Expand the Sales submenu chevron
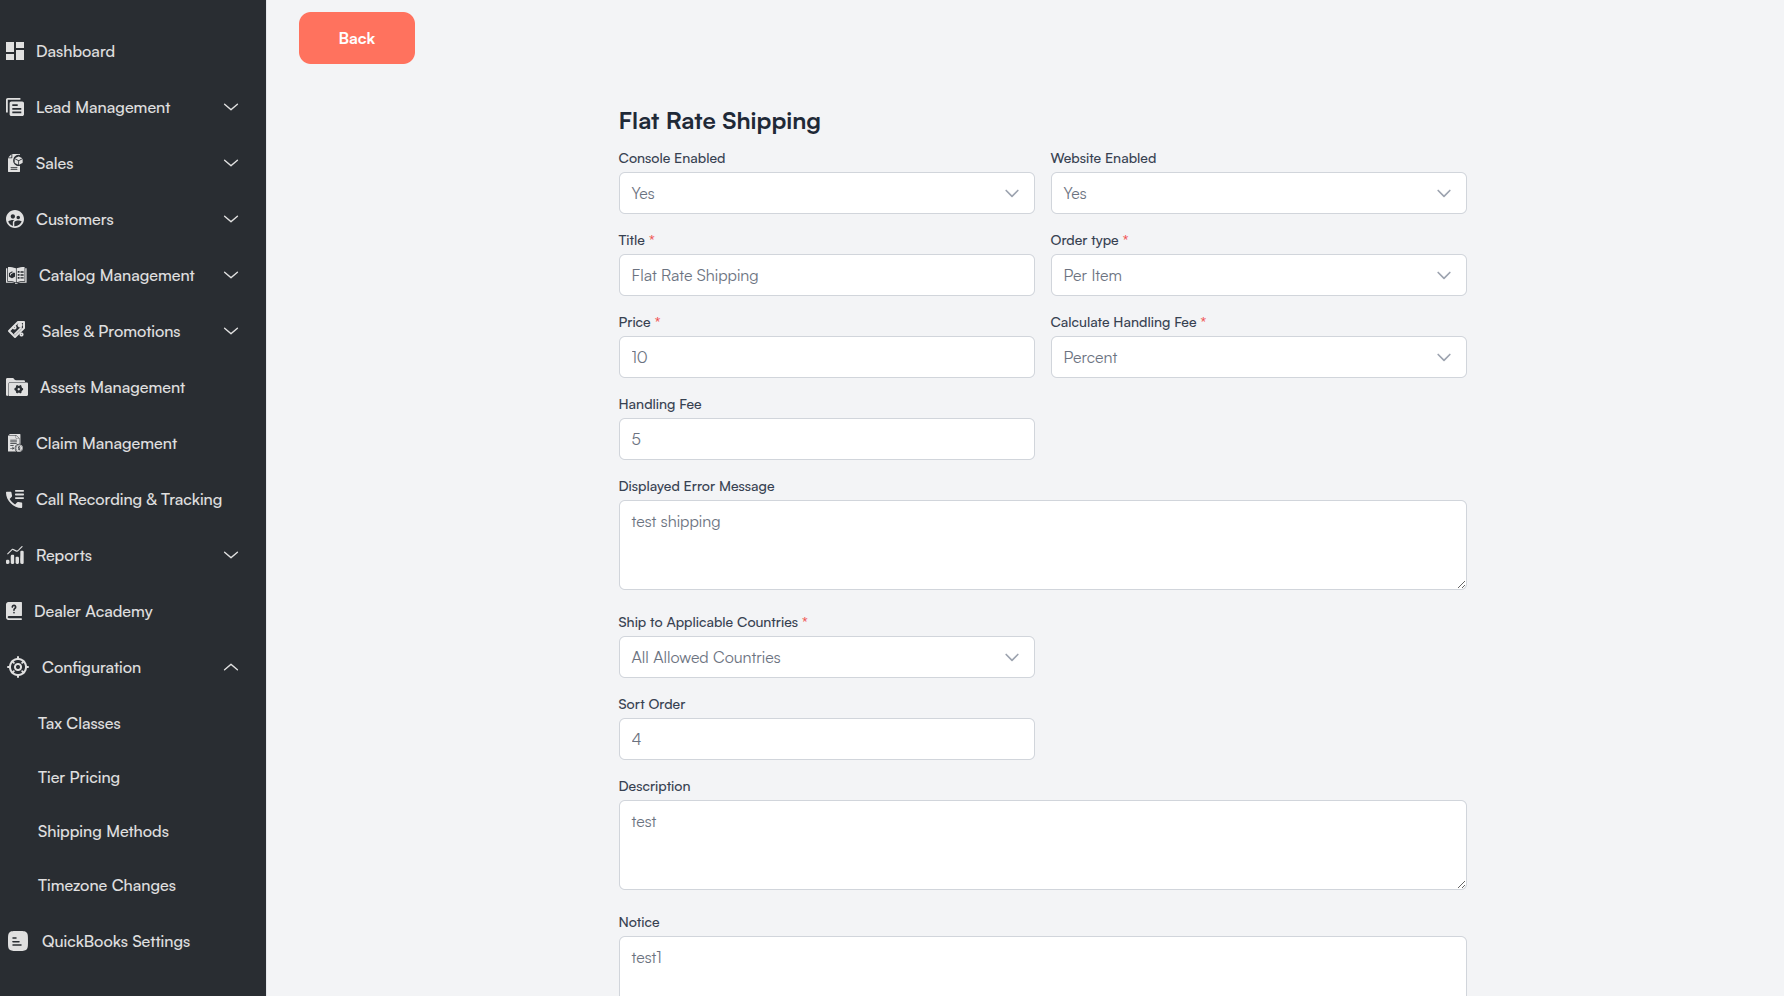Screen dimensions: 1784x996 point(231,163)
